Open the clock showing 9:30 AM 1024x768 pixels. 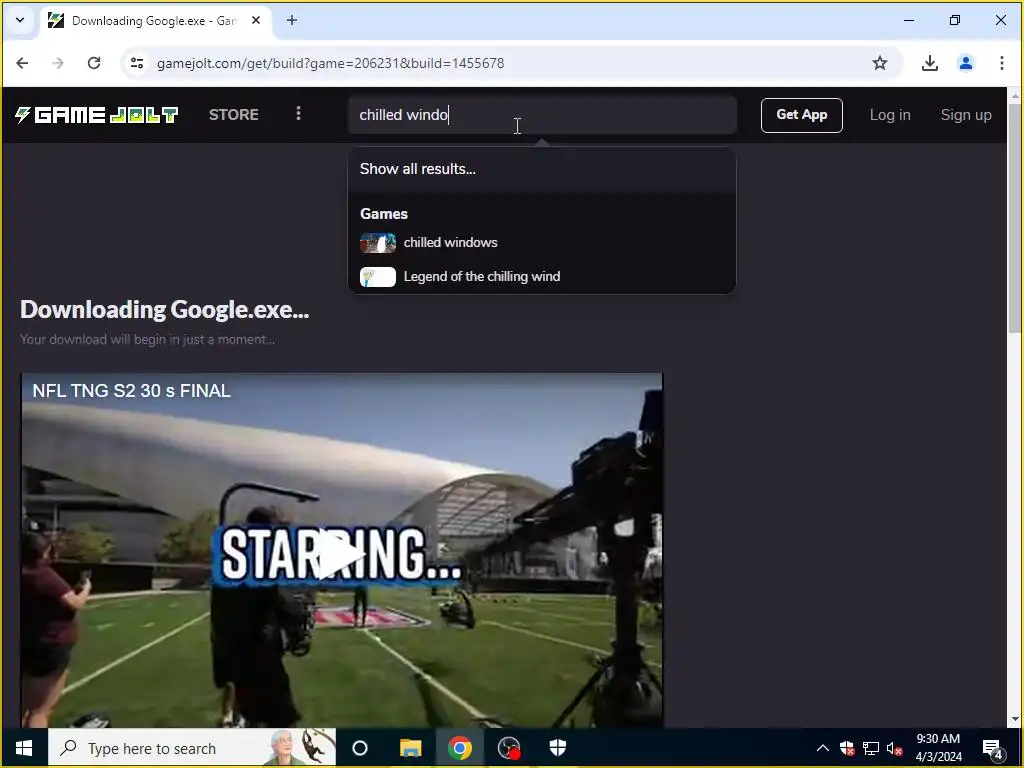pos(938,748)
